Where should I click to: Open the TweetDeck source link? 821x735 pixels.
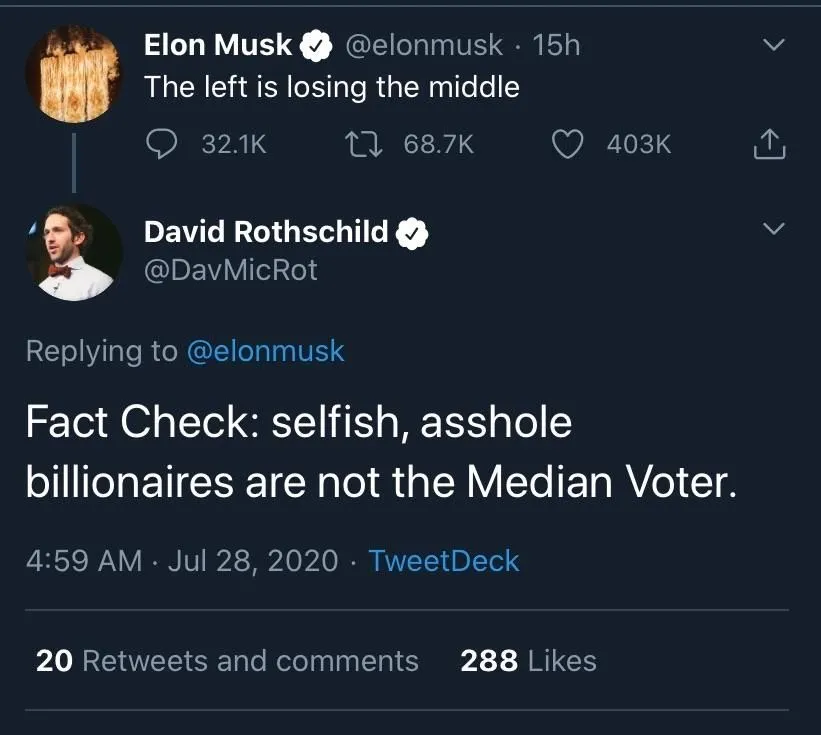(443, 561)
